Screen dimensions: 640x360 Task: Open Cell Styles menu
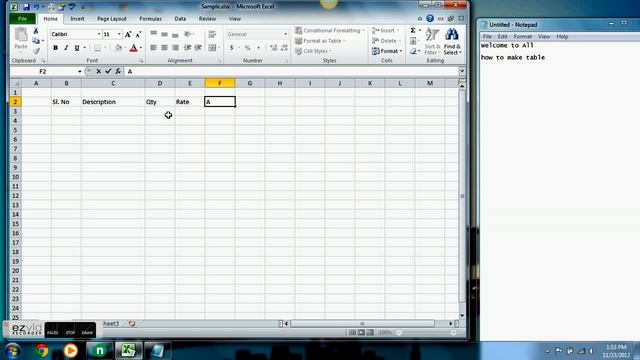click(313, 51)
